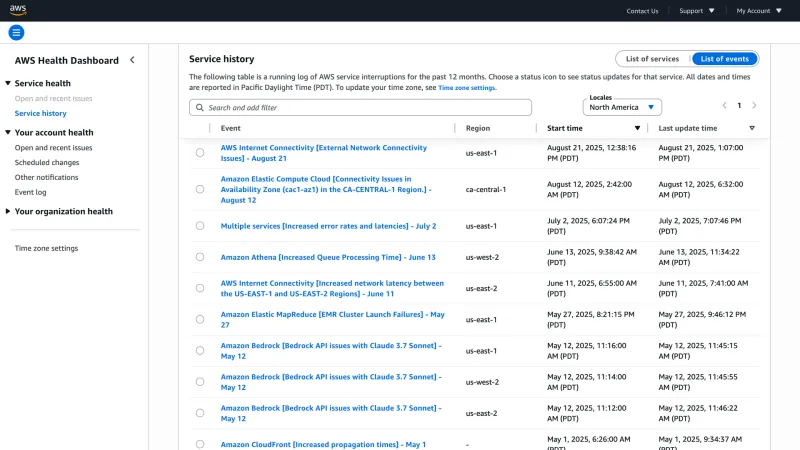Open Service health Open and recent issues

(x=53, y=98)
